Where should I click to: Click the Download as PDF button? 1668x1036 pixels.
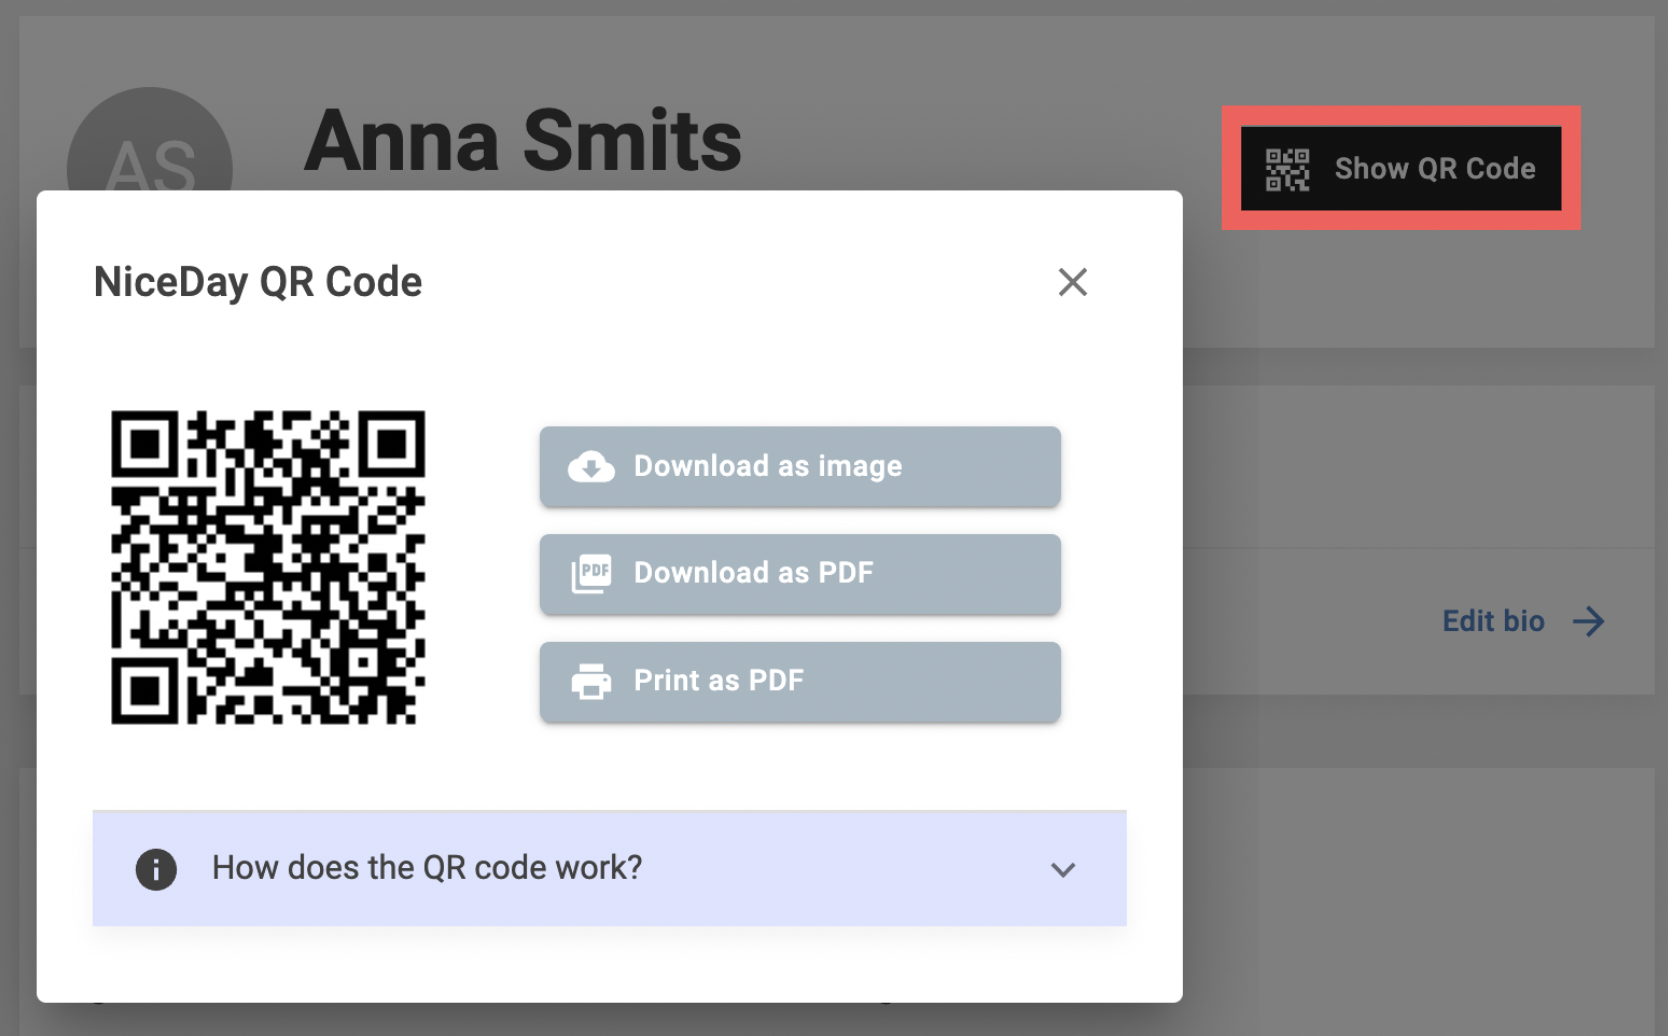[x=800, y=574]
